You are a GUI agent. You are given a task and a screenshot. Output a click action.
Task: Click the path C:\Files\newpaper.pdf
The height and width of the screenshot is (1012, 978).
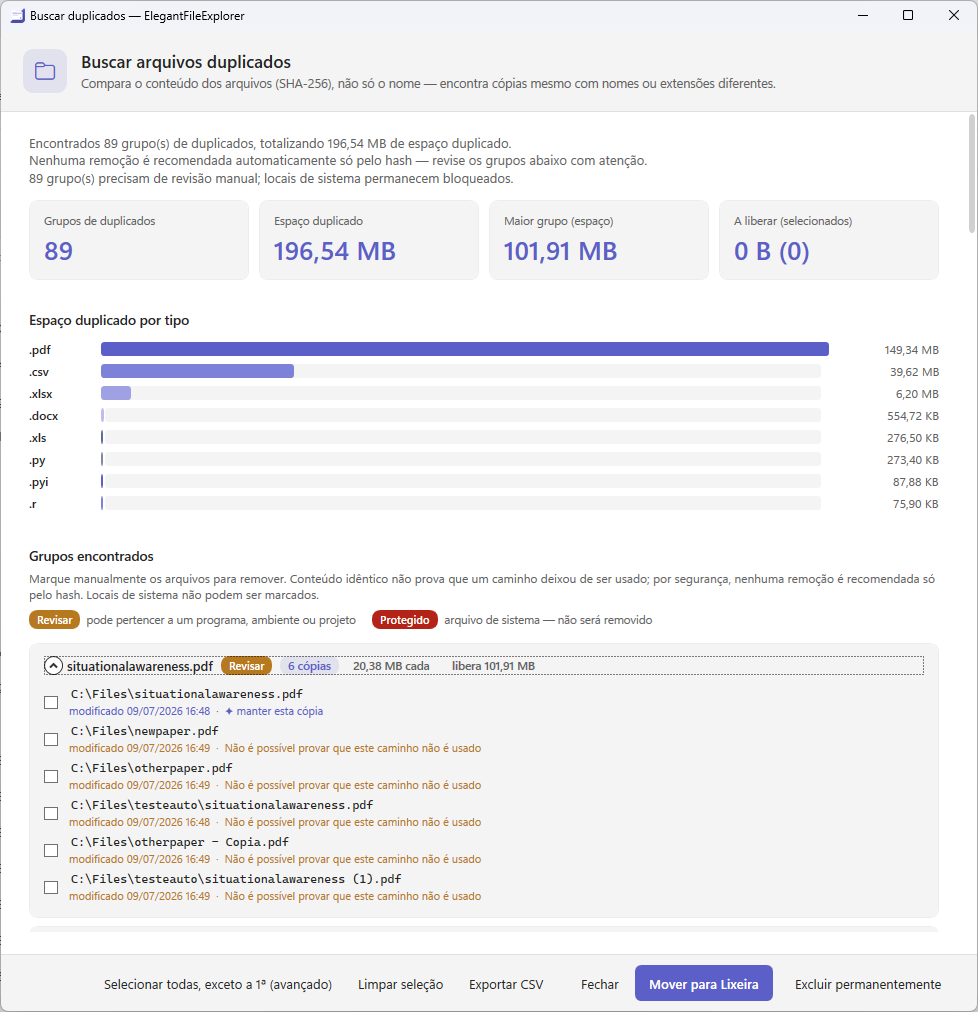pyautogui.click(x=145, y=731)
